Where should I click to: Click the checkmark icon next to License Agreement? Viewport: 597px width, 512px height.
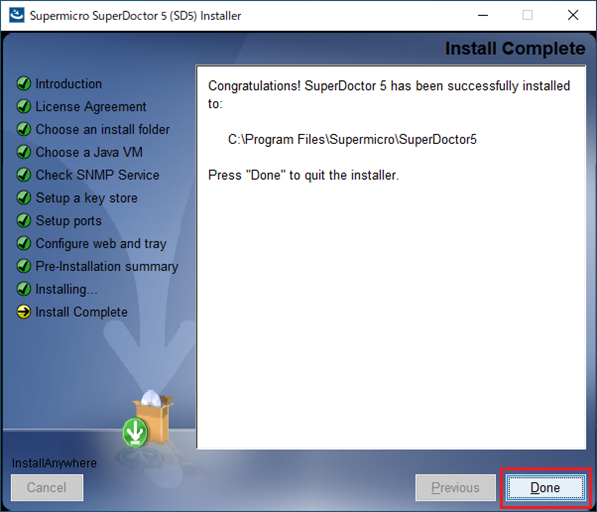pos(24,106)
